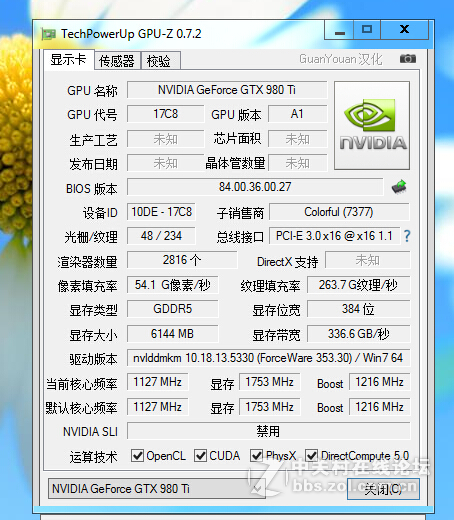This screenshot has height=520, width=454.
Task: Click the memory size value 6144 MB
Action: [173, 333]
